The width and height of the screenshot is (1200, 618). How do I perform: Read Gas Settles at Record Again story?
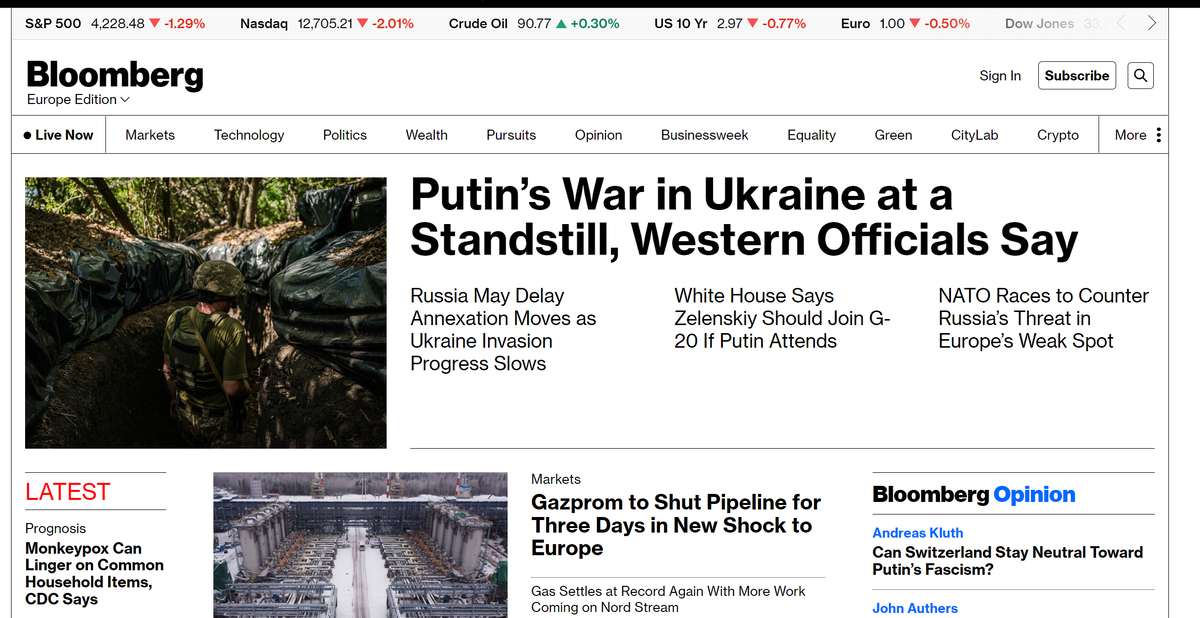pos(668,599)
